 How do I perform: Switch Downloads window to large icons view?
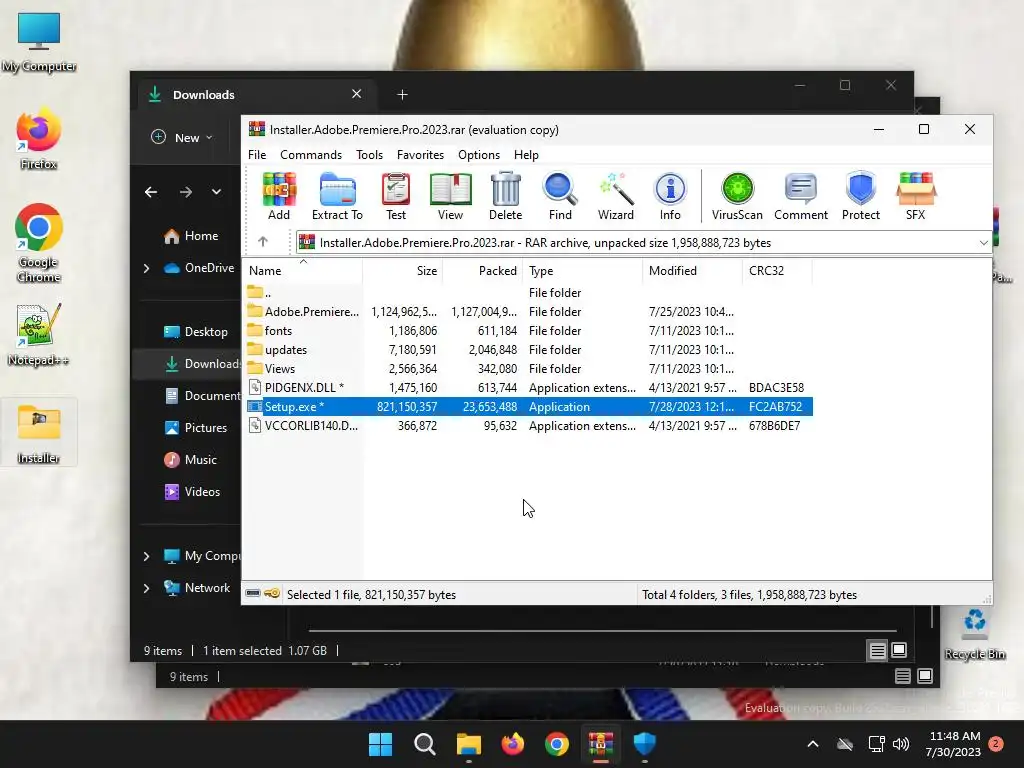click(899, 650)
